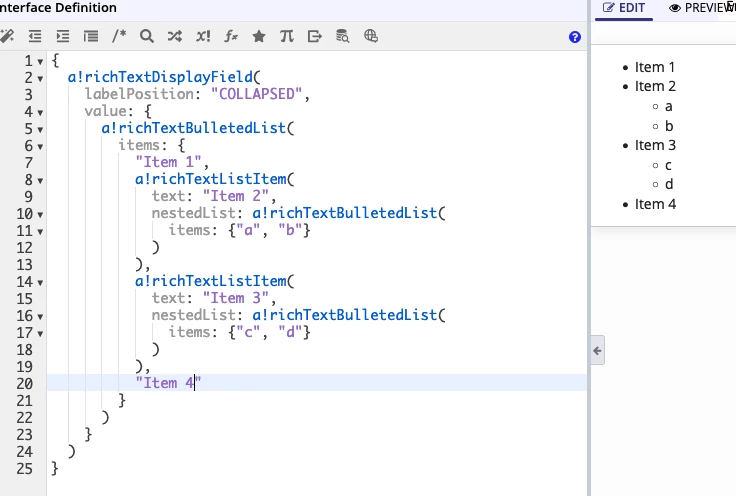This screenshot has width=736, height=496.
Task: Click the block indent lines icon
Action: click(x=91, y=36)
